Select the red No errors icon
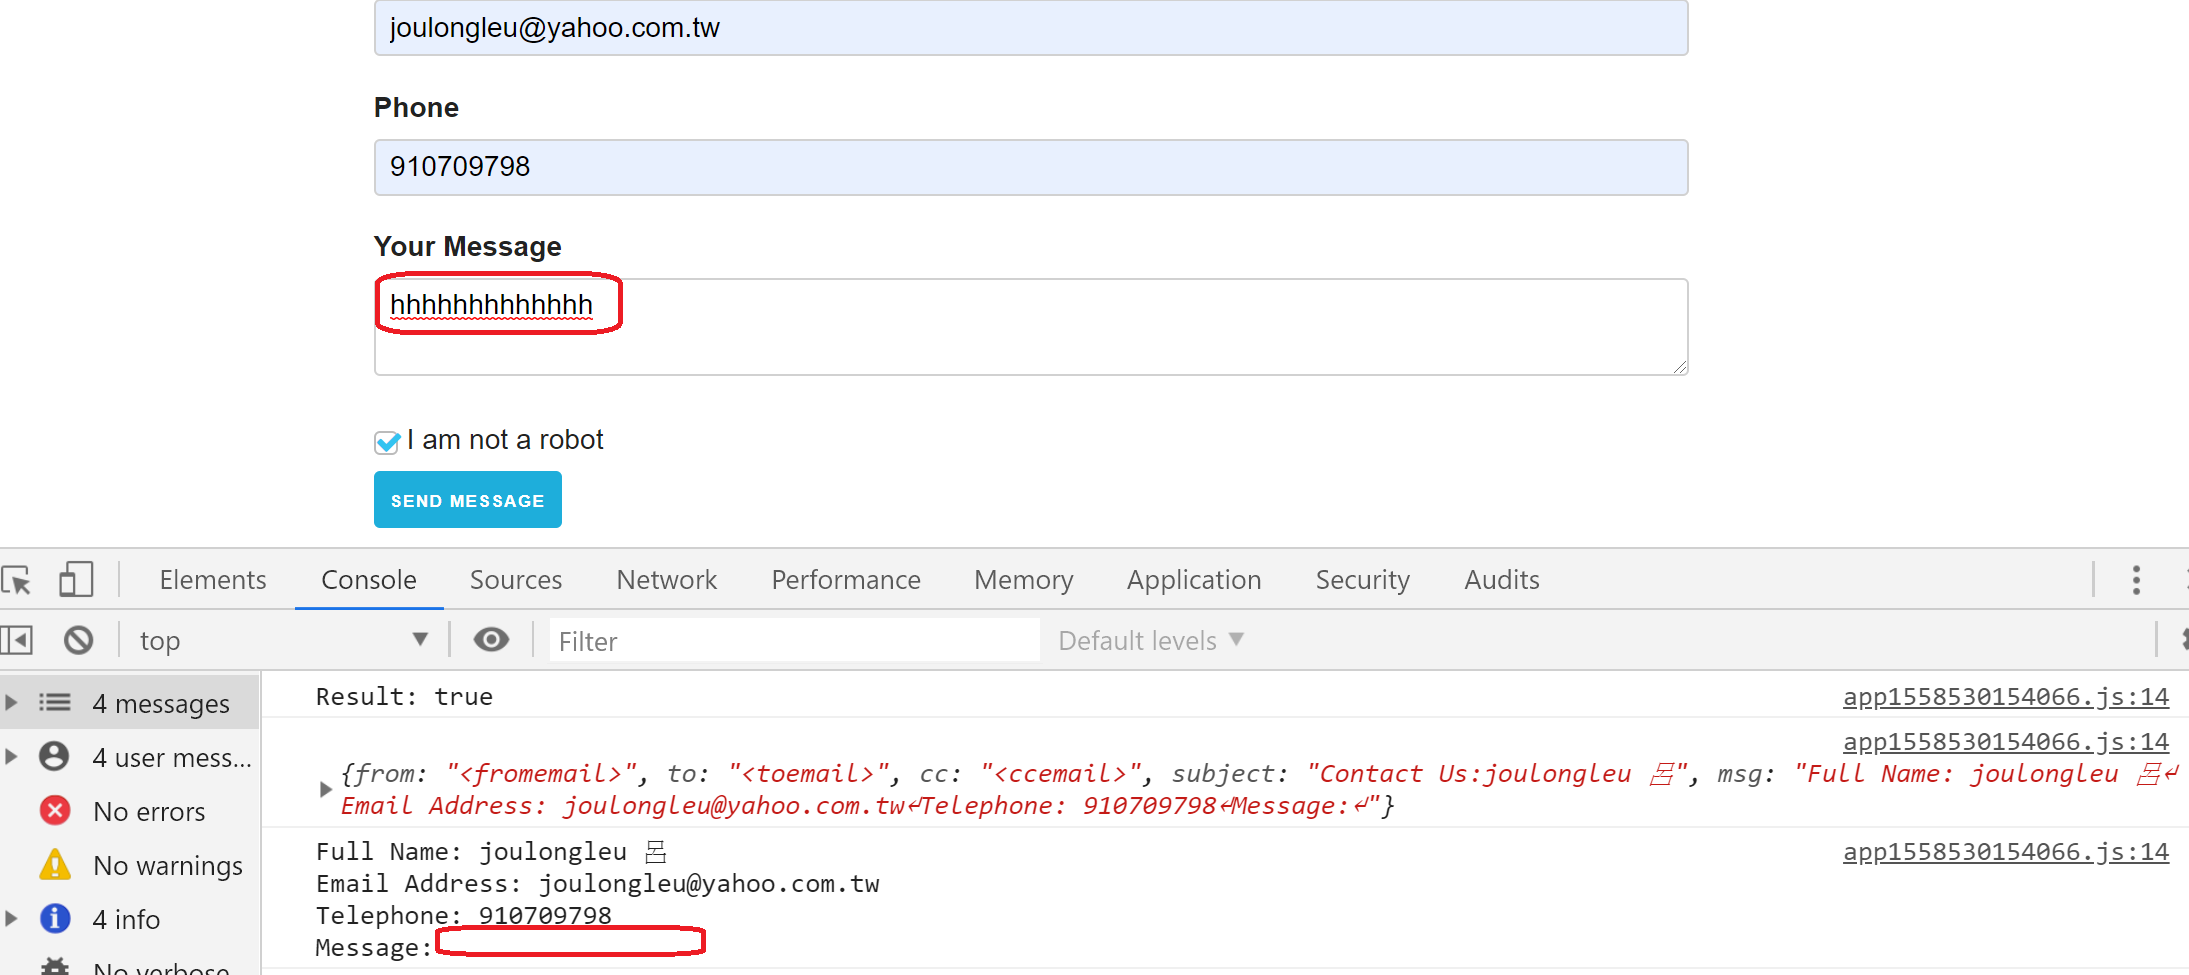 tap(55, 810)
